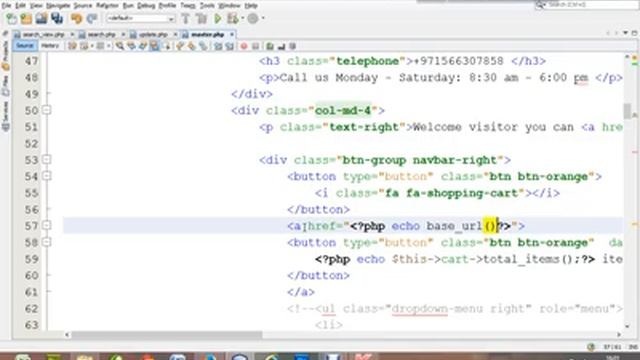640x360 pixels.
Task: Click the Last Edit editor icon
Action: click(72, 46)
